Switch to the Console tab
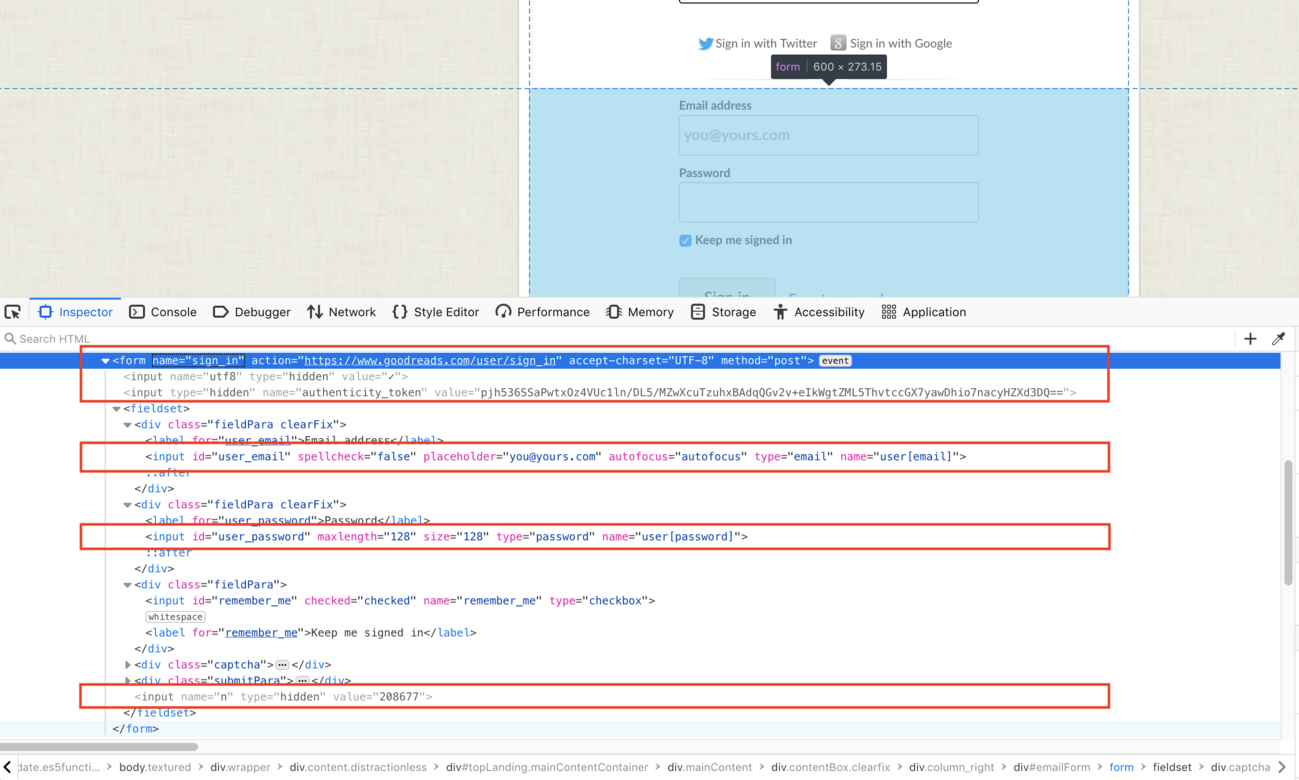This screenshot has height=780, width=1299. pos(163,312)
